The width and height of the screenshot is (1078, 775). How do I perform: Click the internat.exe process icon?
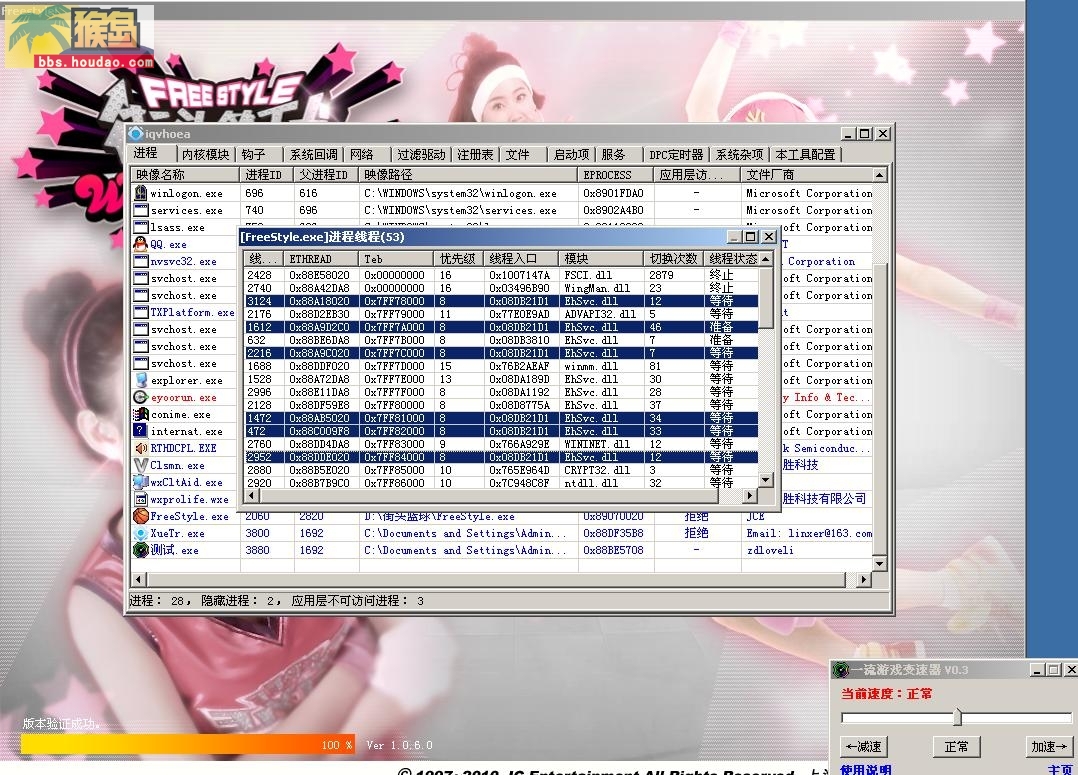[140, 431]
